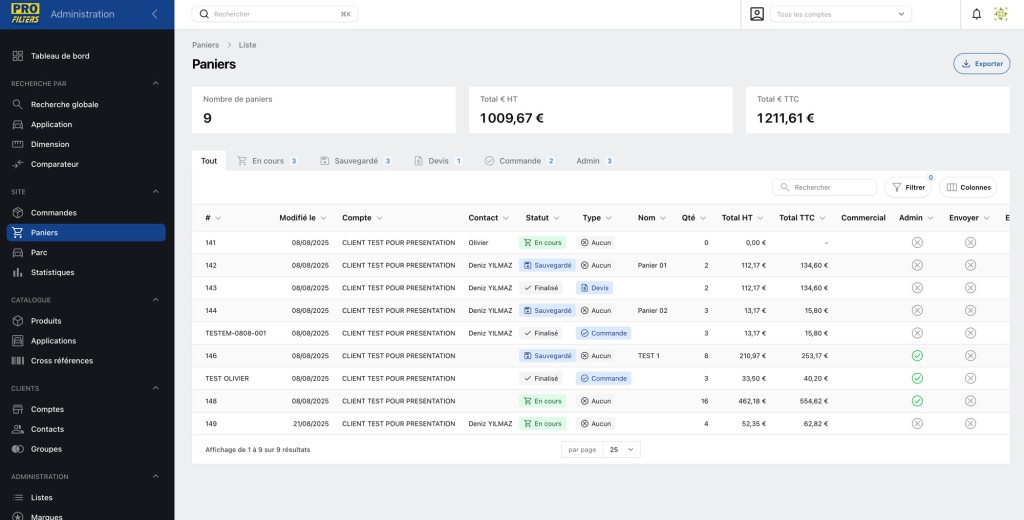The height and width of the screenshot is (520, 1024).
Task: Switch to the Sauvegardé tab
Action: [356, 161]
